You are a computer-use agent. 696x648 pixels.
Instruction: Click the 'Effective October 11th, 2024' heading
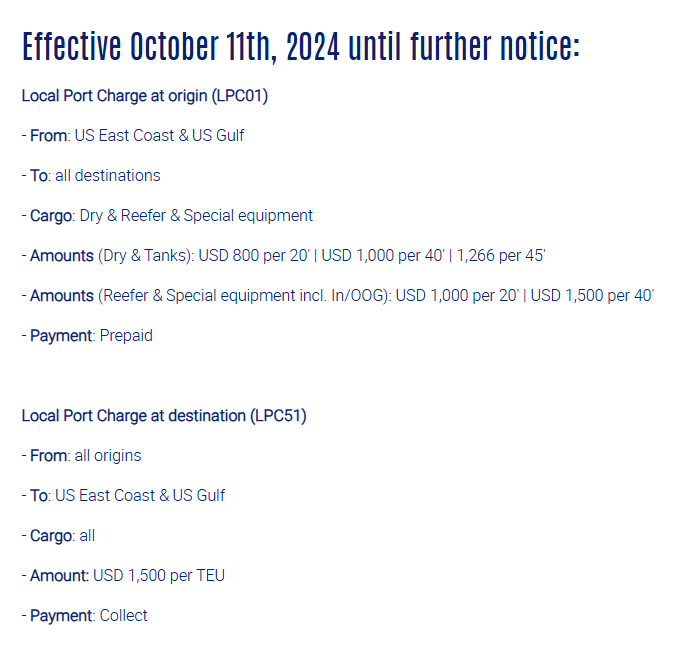click(181, 46)
